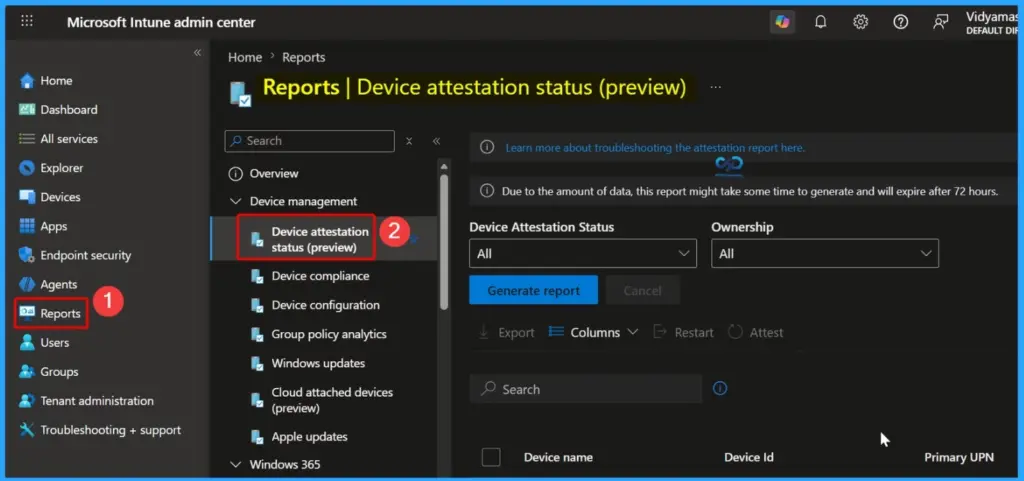Click the Users icon in navigation
The width and height of the screenshot is (1024, 481).
pos(27,343)
